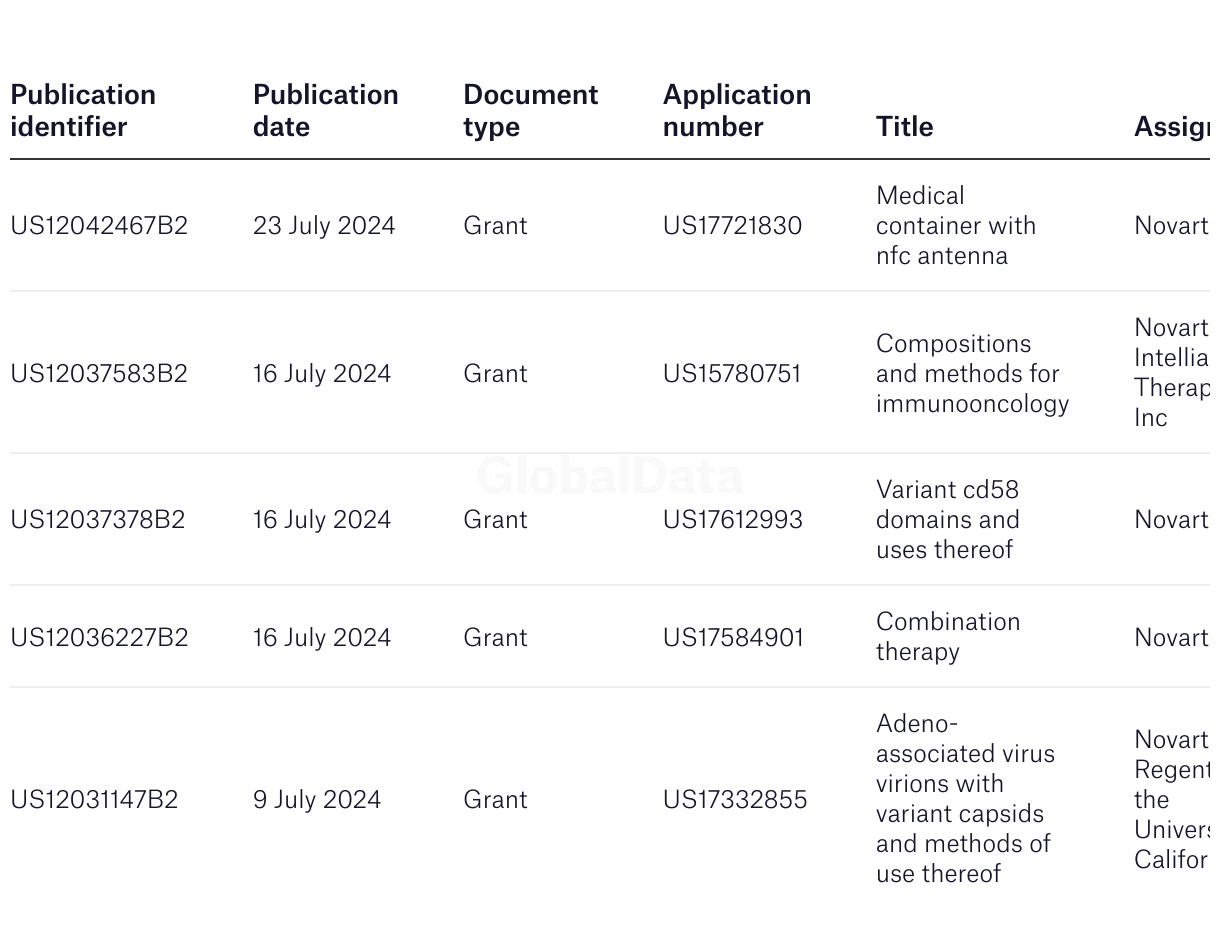
Task: Click the "Combination therapy" title
Action: 947,636
